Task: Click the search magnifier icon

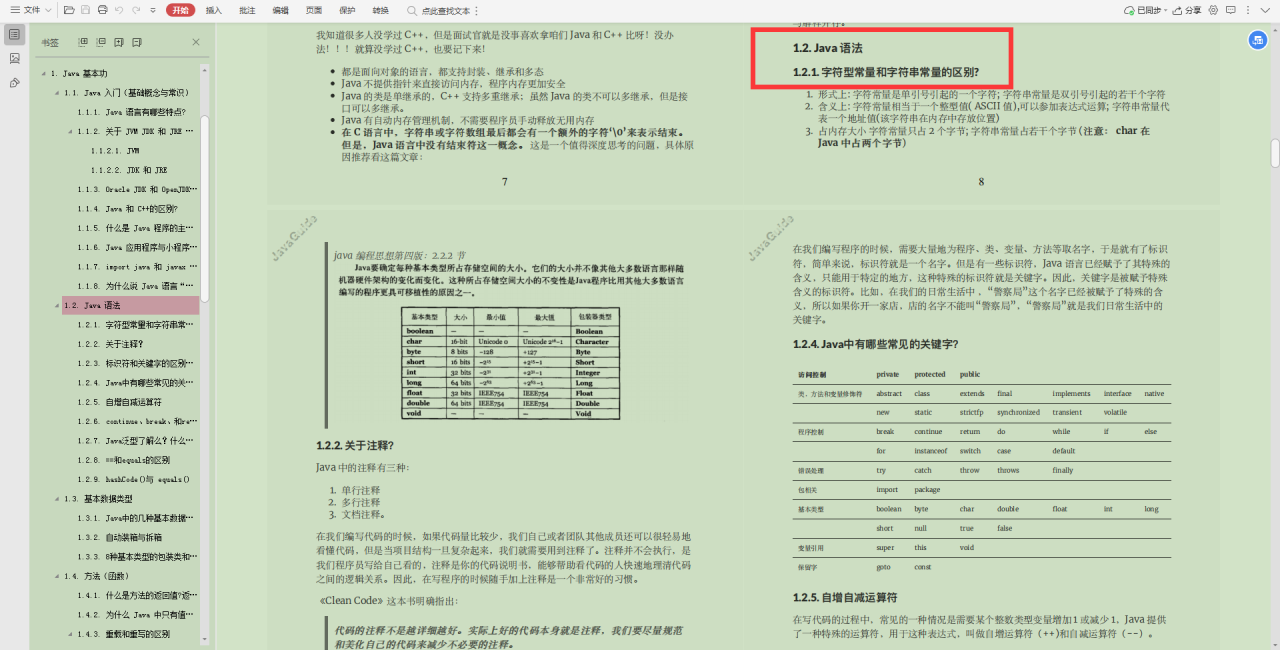Action: [x=412, y=10]
